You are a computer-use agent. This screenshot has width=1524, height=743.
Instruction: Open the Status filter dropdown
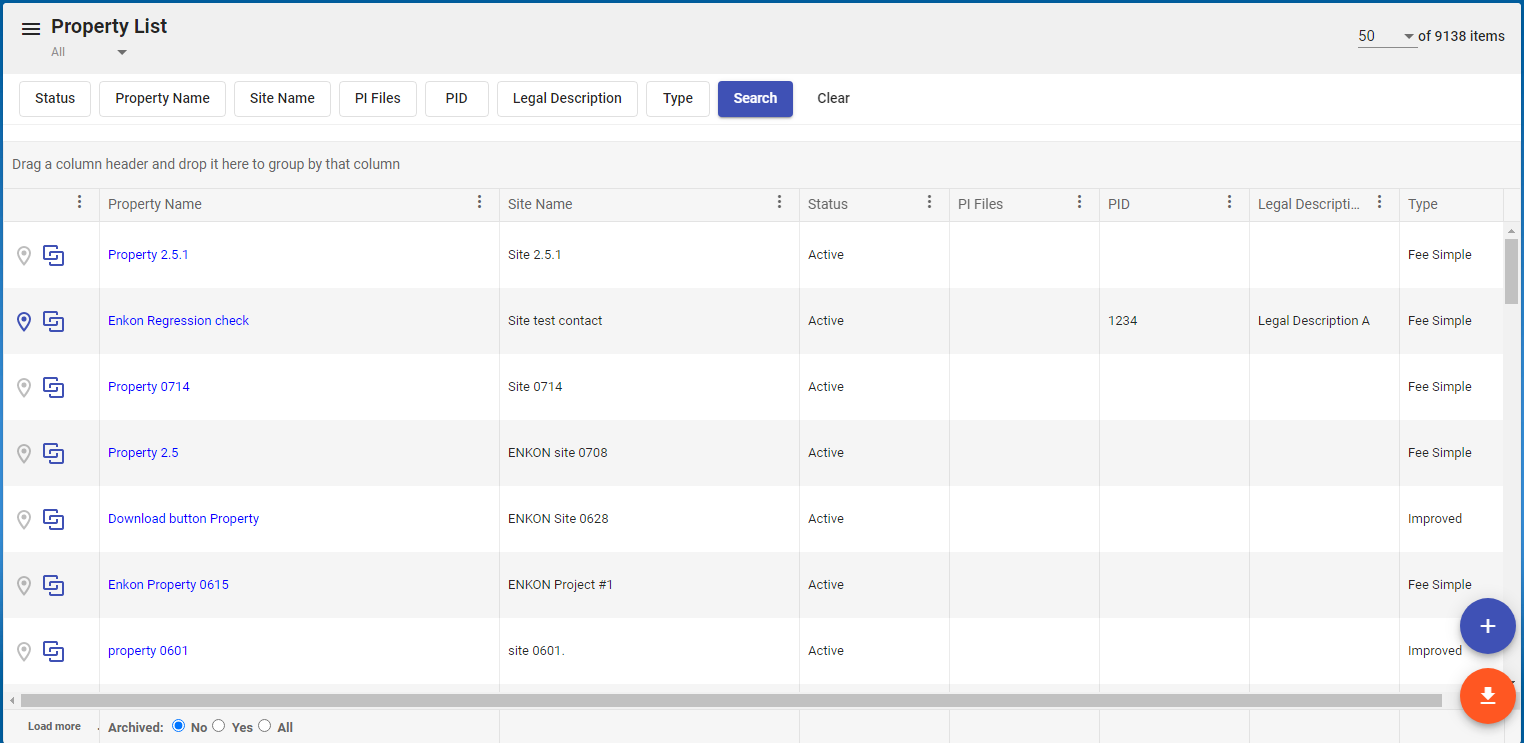[55, 99]
